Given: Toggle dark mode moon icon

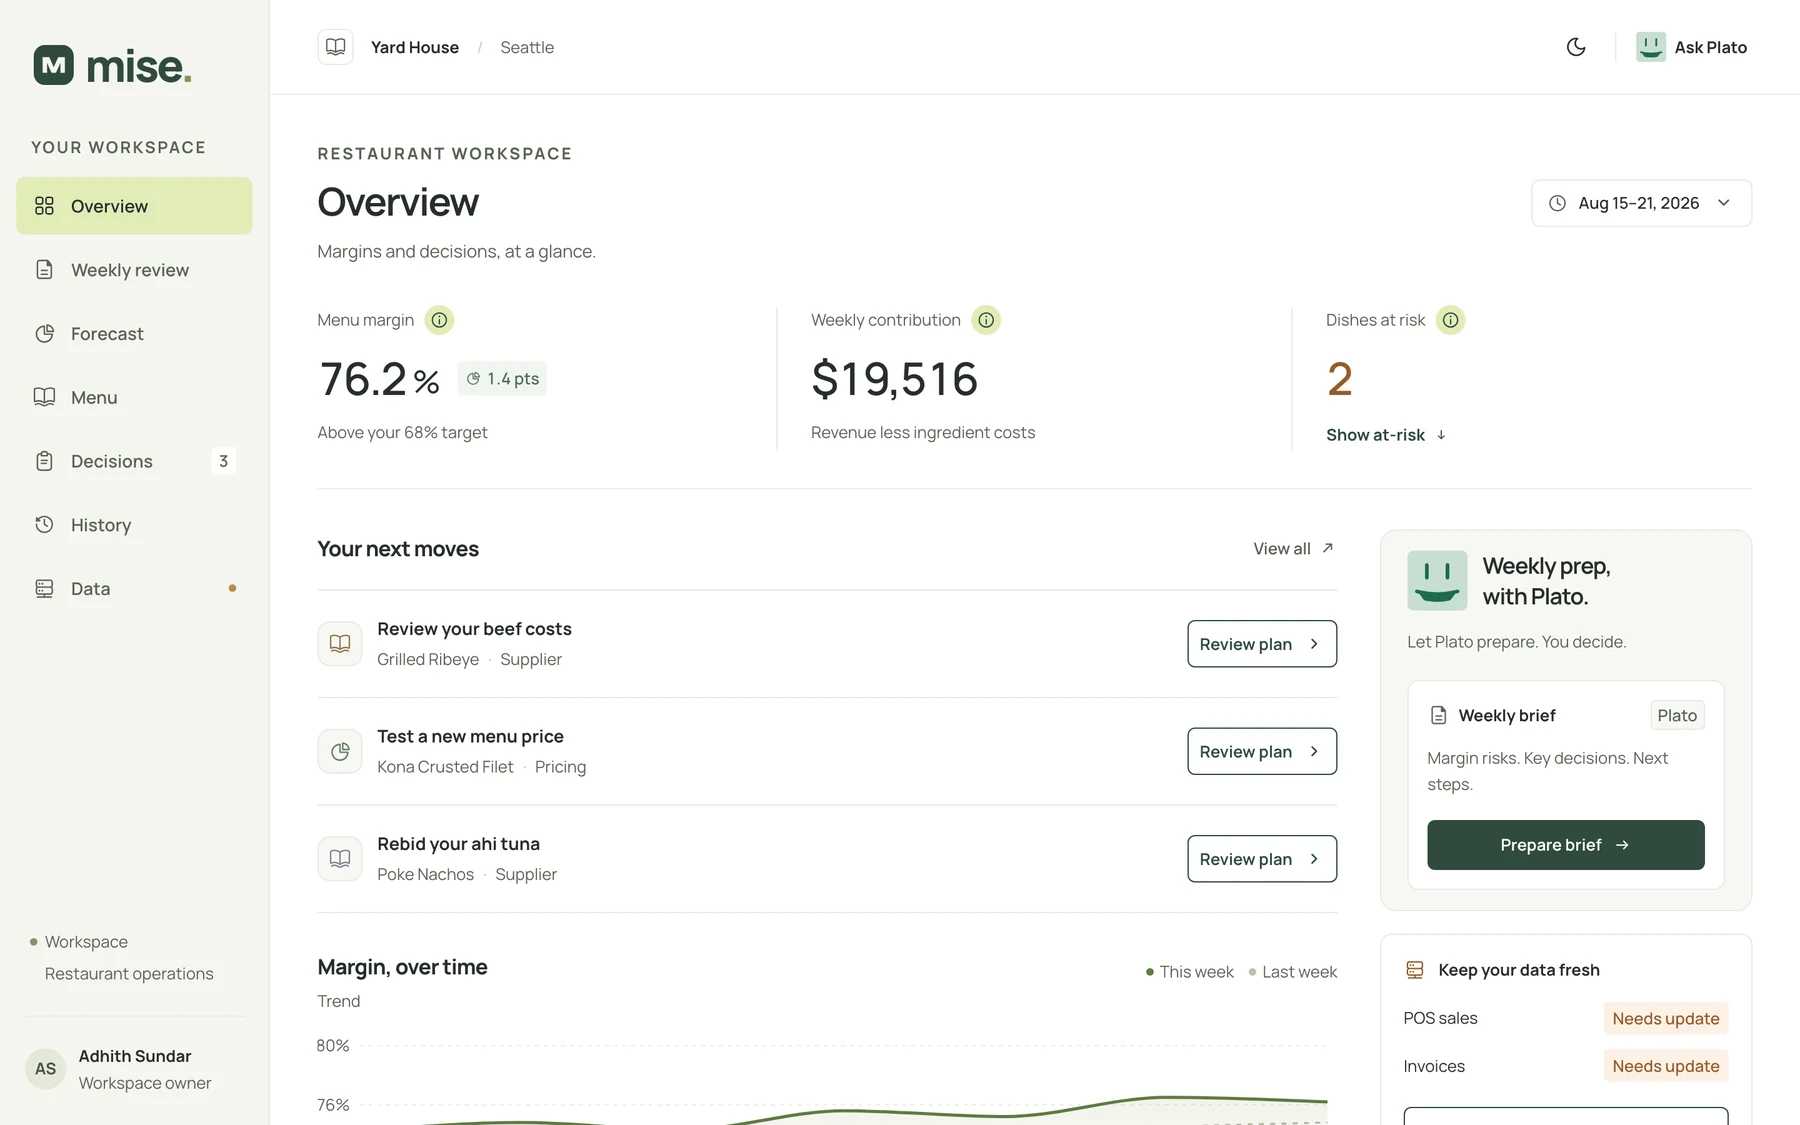Looking at the screenshot, I should (1576, 47).
